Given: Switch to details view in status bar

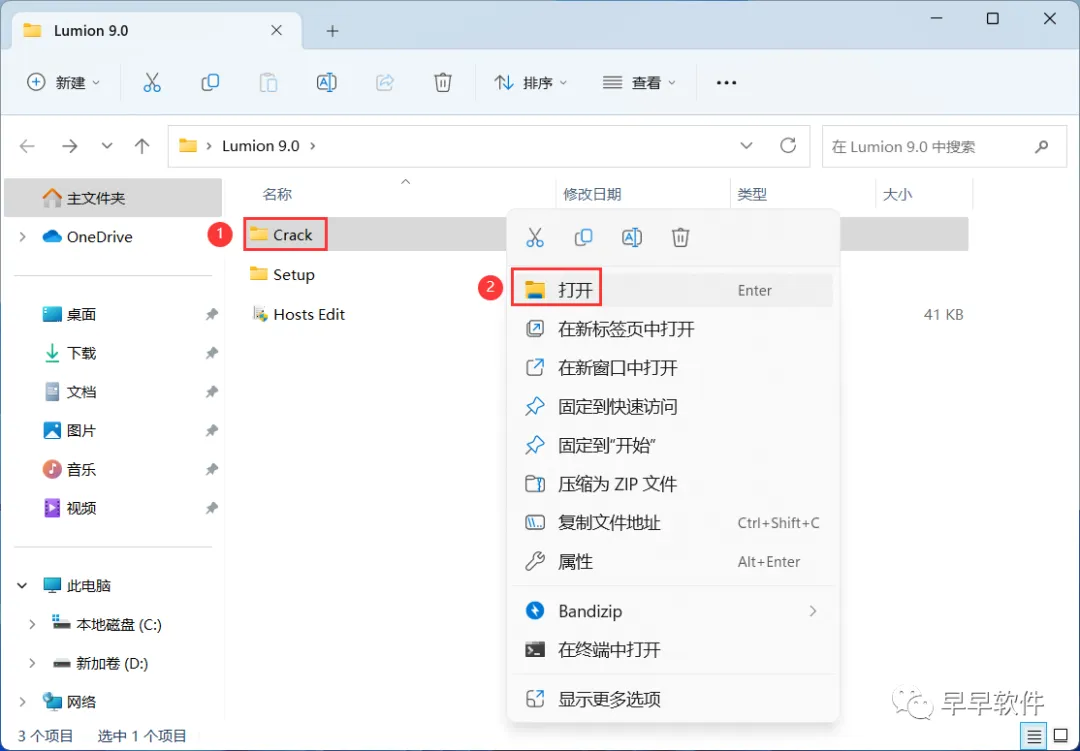Looking at the screenshot, I should click(1034, 737).
